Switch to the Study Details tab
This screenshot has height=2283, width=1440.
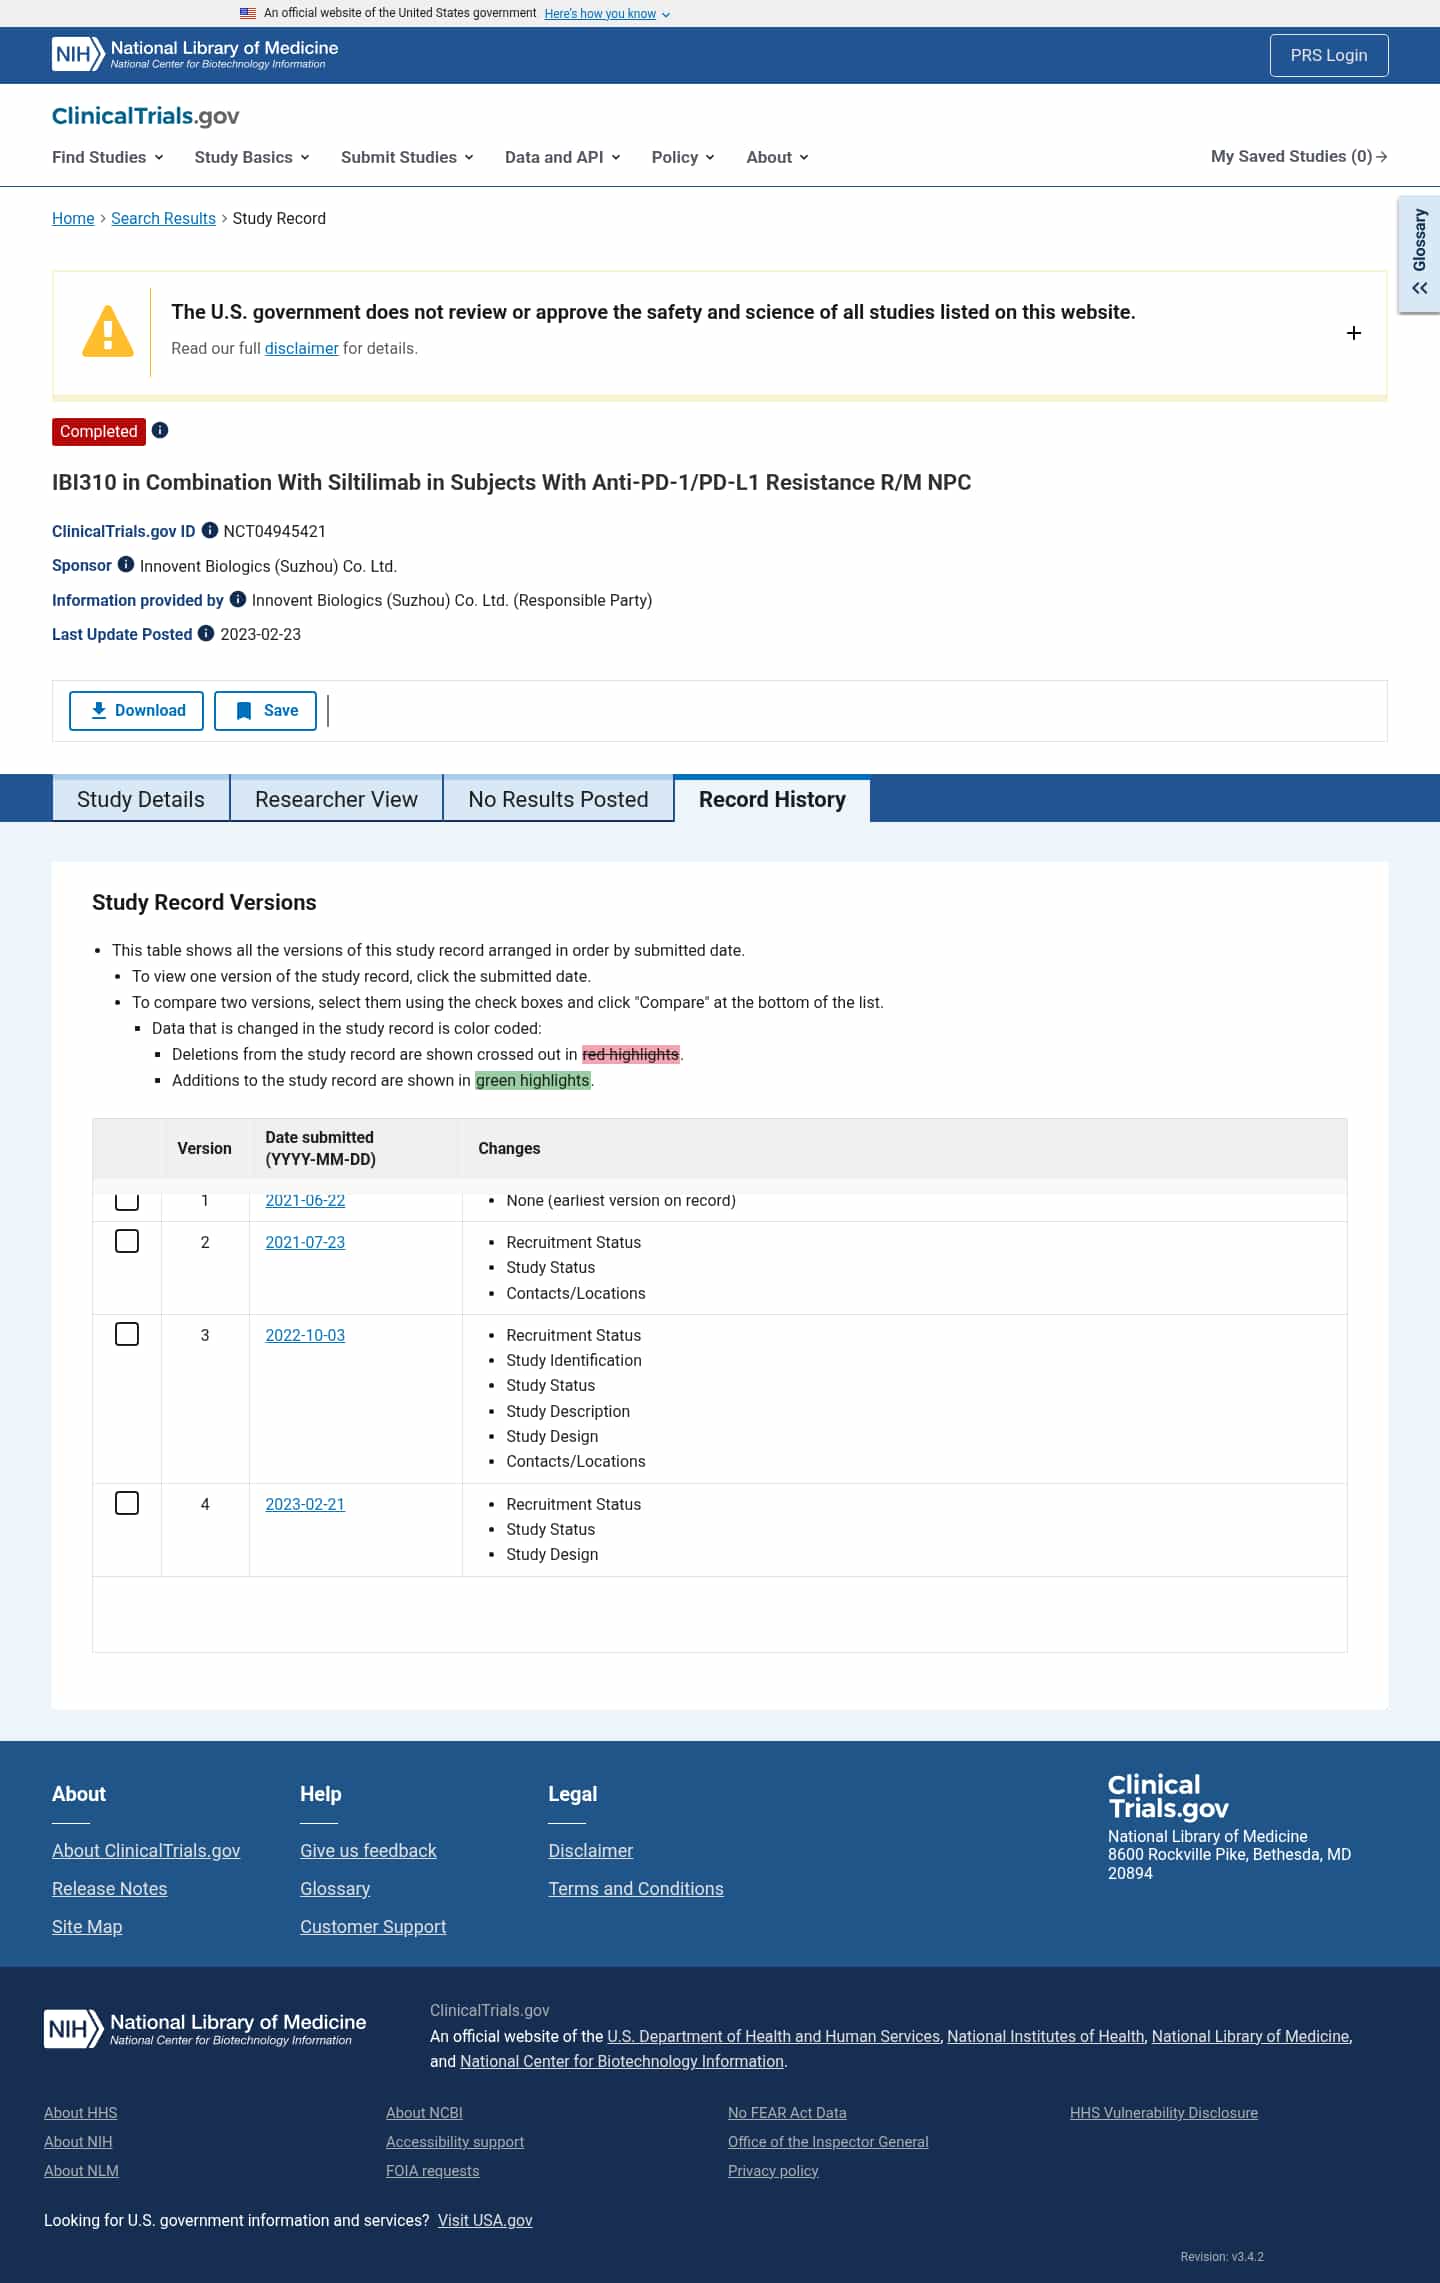click(x=141, y=799)
